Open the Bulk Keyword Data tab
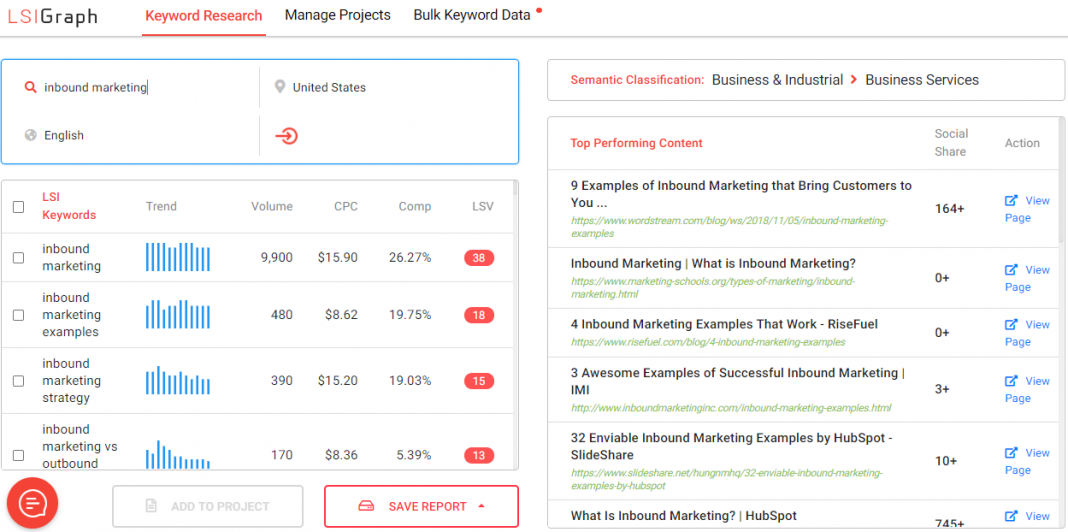Viewport: 1068px width, 532px height. 472,15
